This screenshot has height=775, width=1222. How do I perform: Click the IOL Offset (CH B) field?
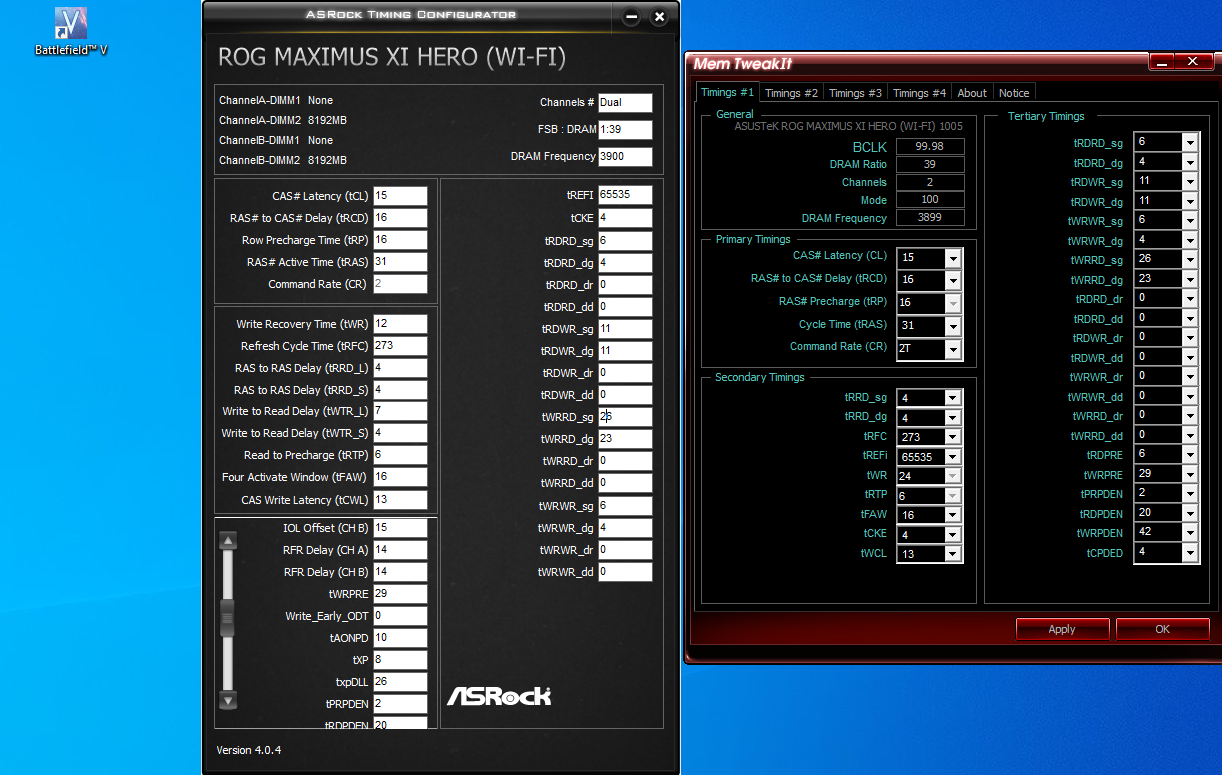pos(400,528)
